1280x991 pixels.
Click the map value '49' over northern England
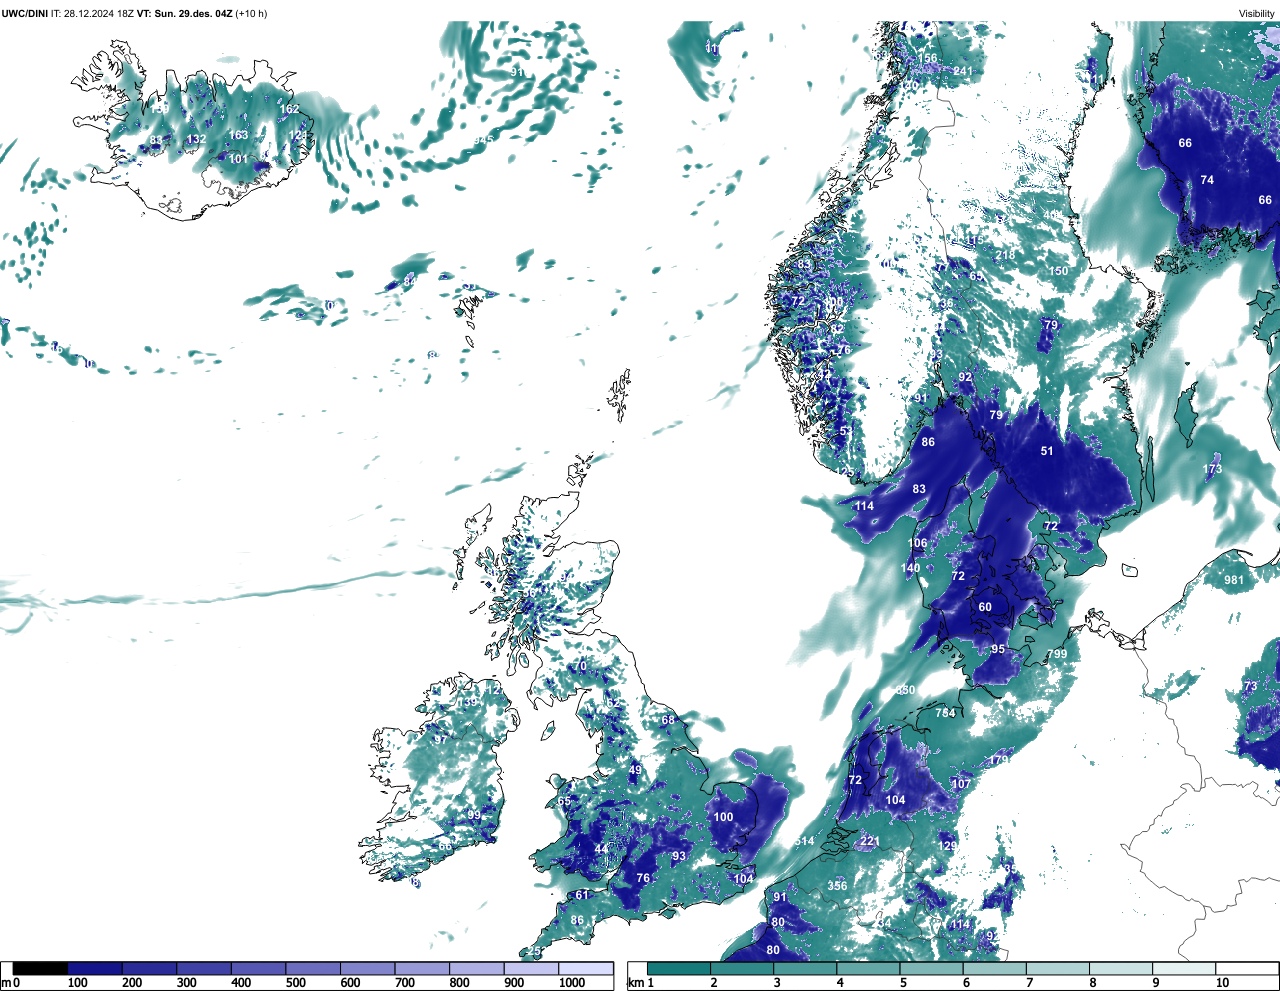point(635,770)
